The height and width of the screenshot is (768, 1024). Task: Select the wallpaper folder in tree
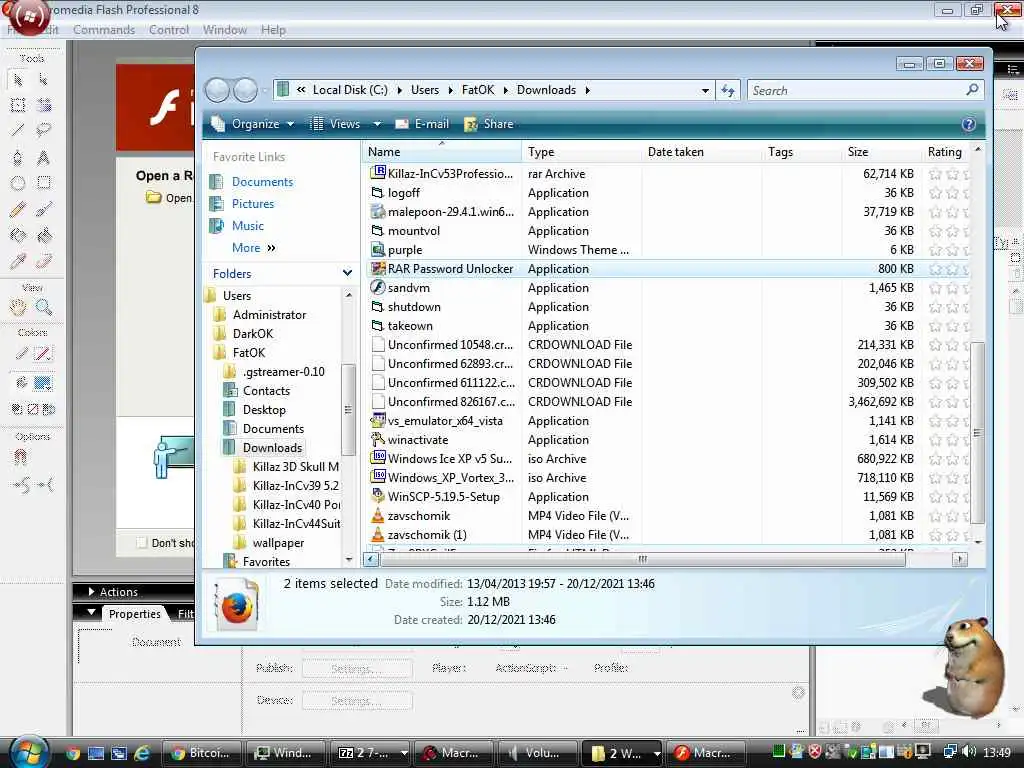[x=278, y=543]
